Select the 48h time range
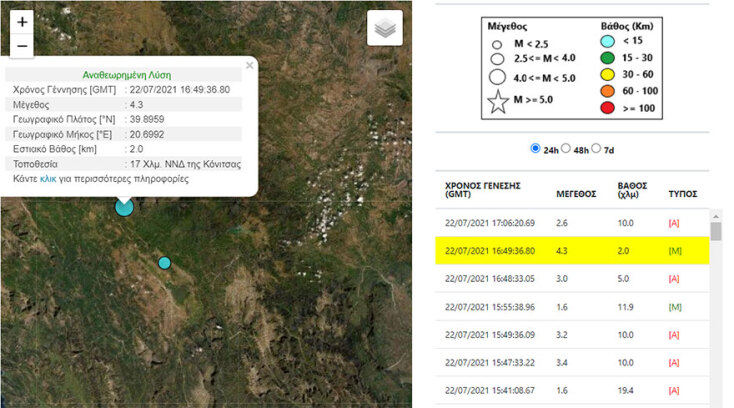This screenshot has height=408, width=734. pos(566,149)
